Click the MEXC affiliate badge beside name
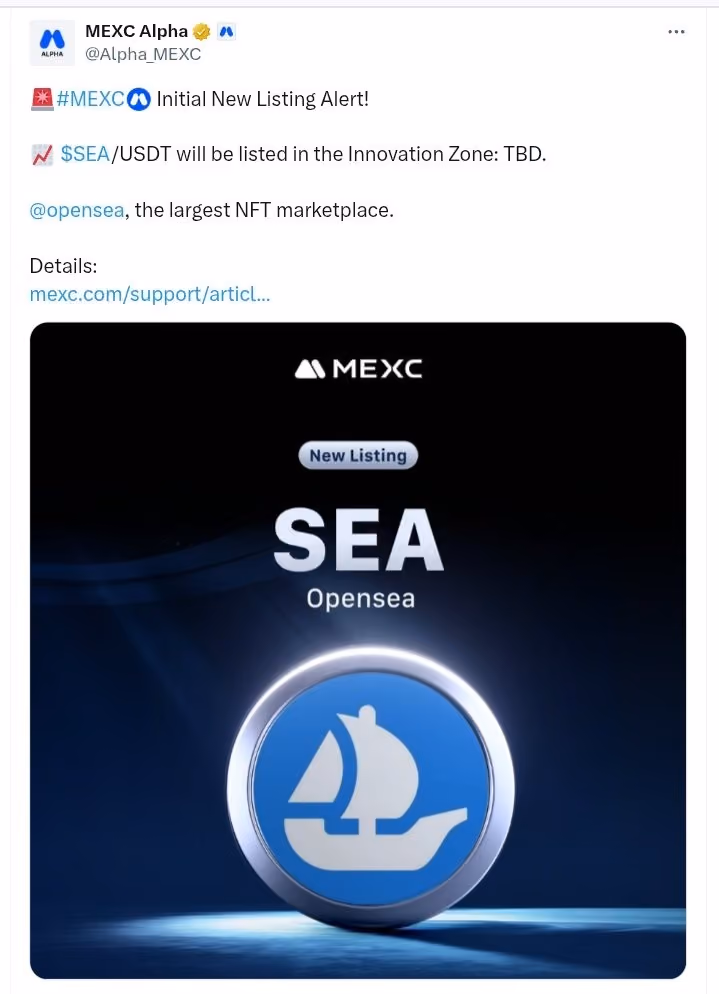This screenshot has width=719, height=994. point(226,31)
